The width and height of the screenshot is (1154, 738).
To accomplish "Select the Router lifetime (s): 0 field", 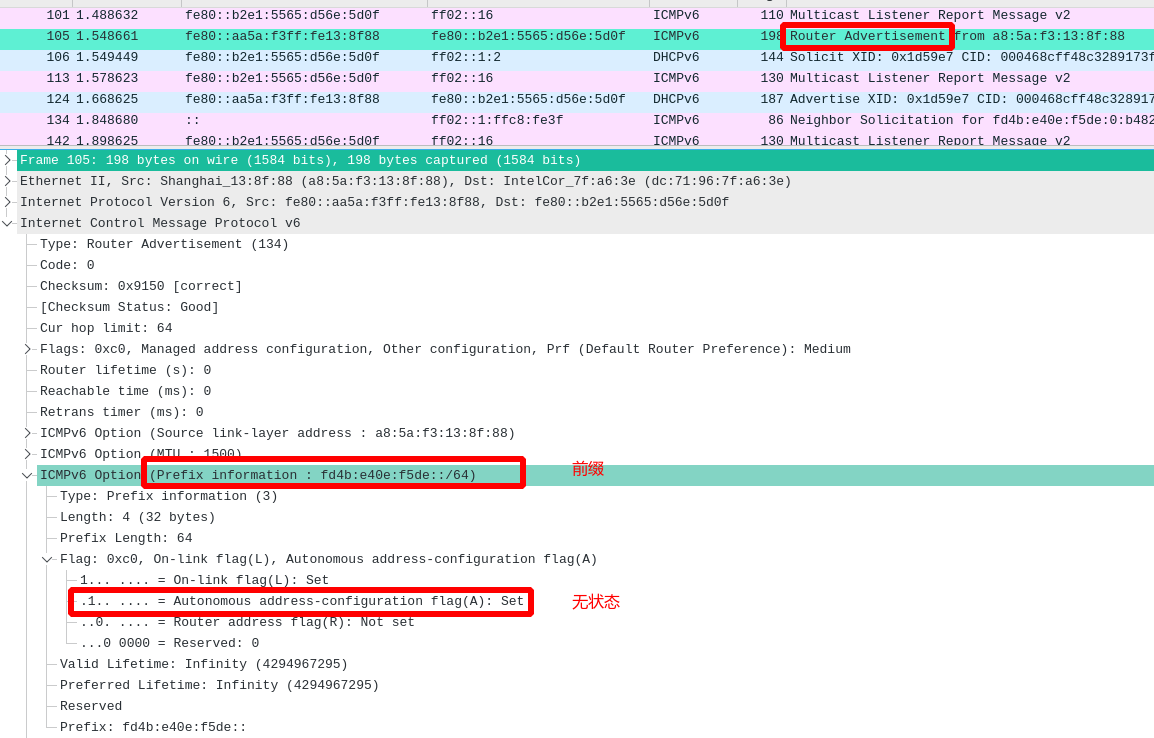I will [x=125, y=370].
